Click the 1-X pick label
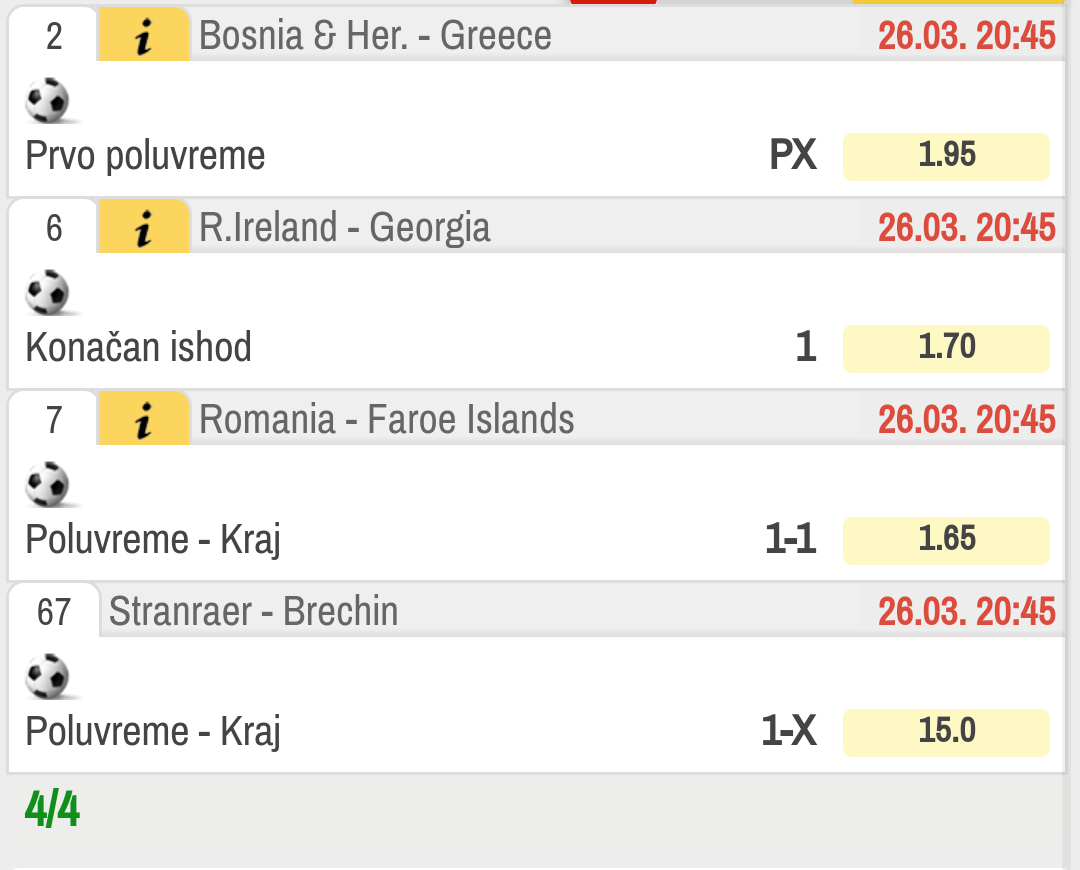Image resolution: width=1080 pixels, height=870 pixels. (789, 732)
